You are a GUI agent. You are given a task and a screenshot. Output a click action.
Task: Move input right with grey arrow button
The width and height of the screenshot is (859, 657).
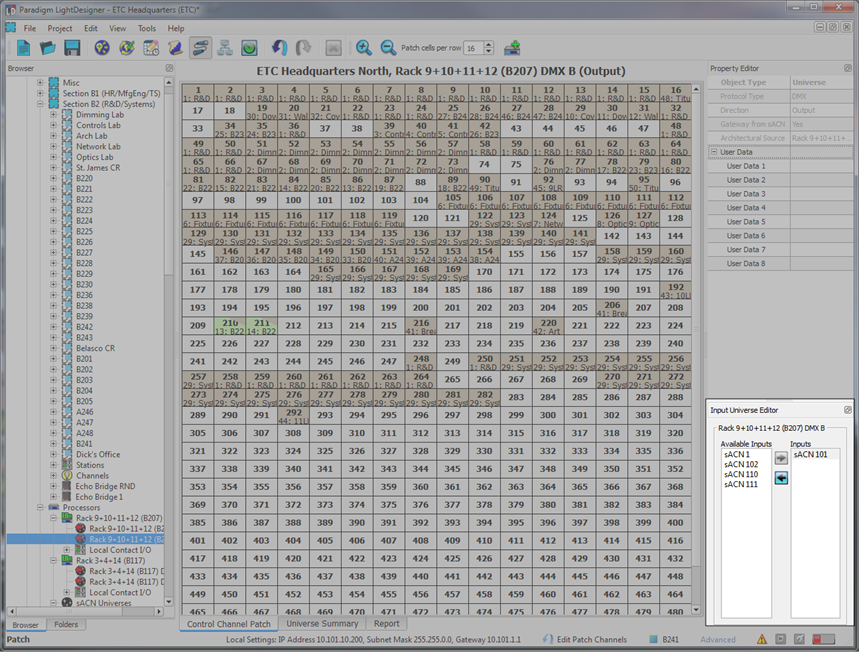[781, 458]
